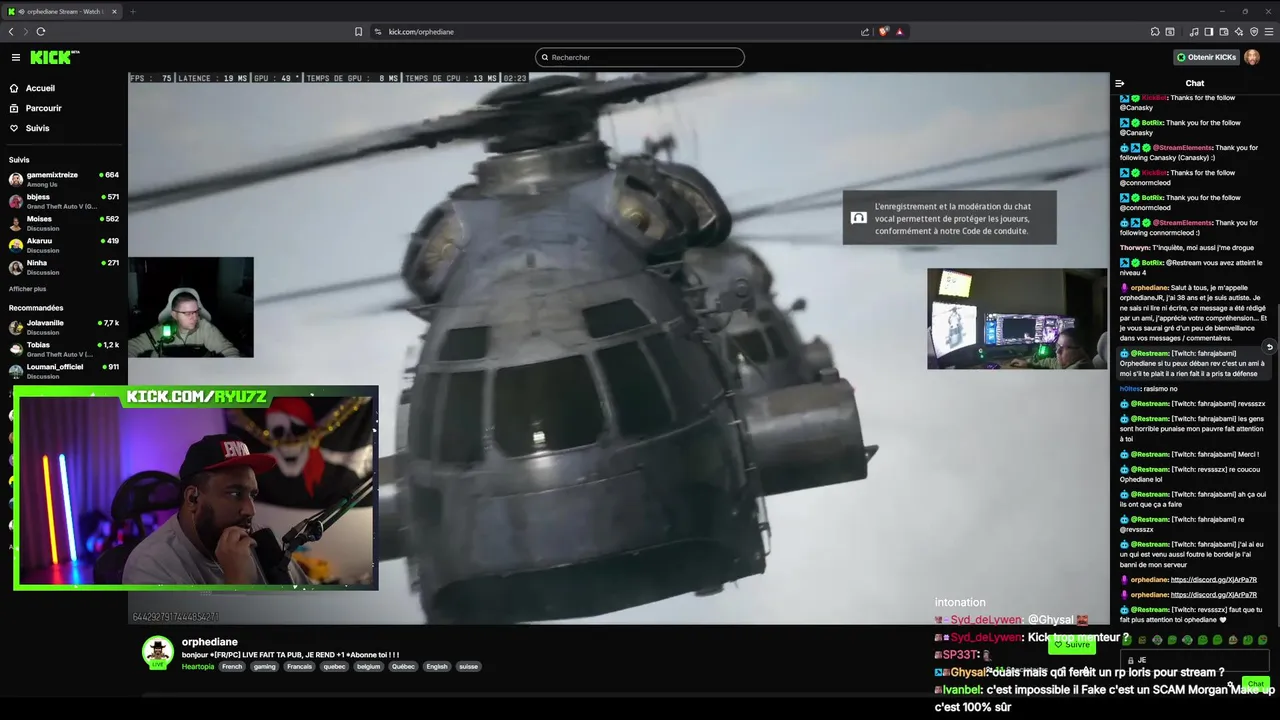
Task: Click the Thorwyn chat message username
Action: coord(1135,248)
